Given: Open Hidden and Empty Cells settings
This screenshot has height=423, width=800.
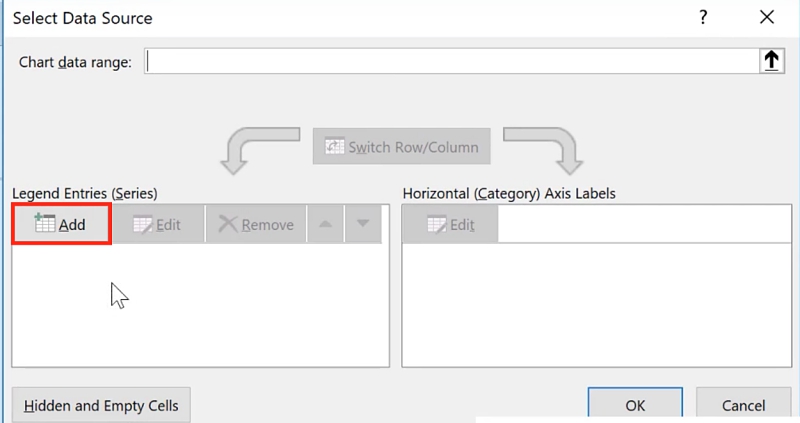Looking at the screenshot, I should [x=101, y=405].
